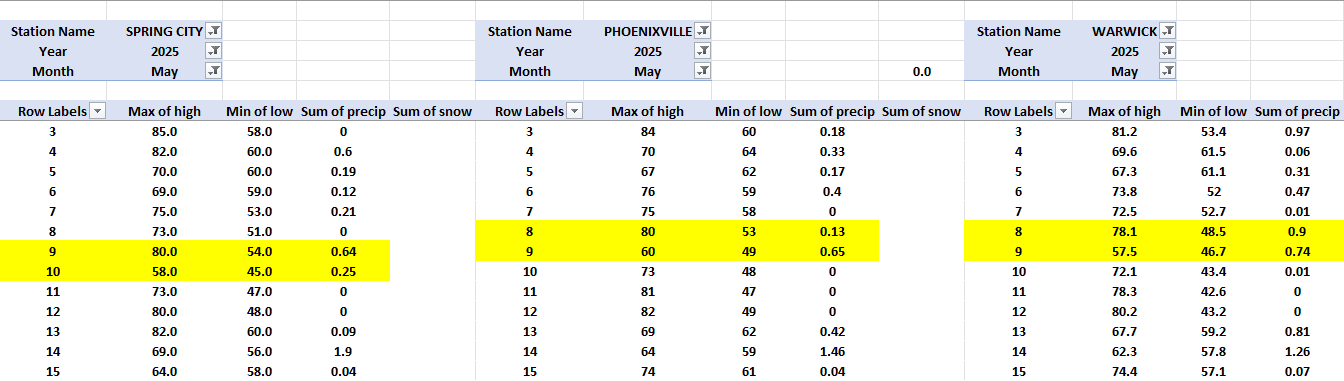Select Min of low header in Phoenixville table

[749, 111]
